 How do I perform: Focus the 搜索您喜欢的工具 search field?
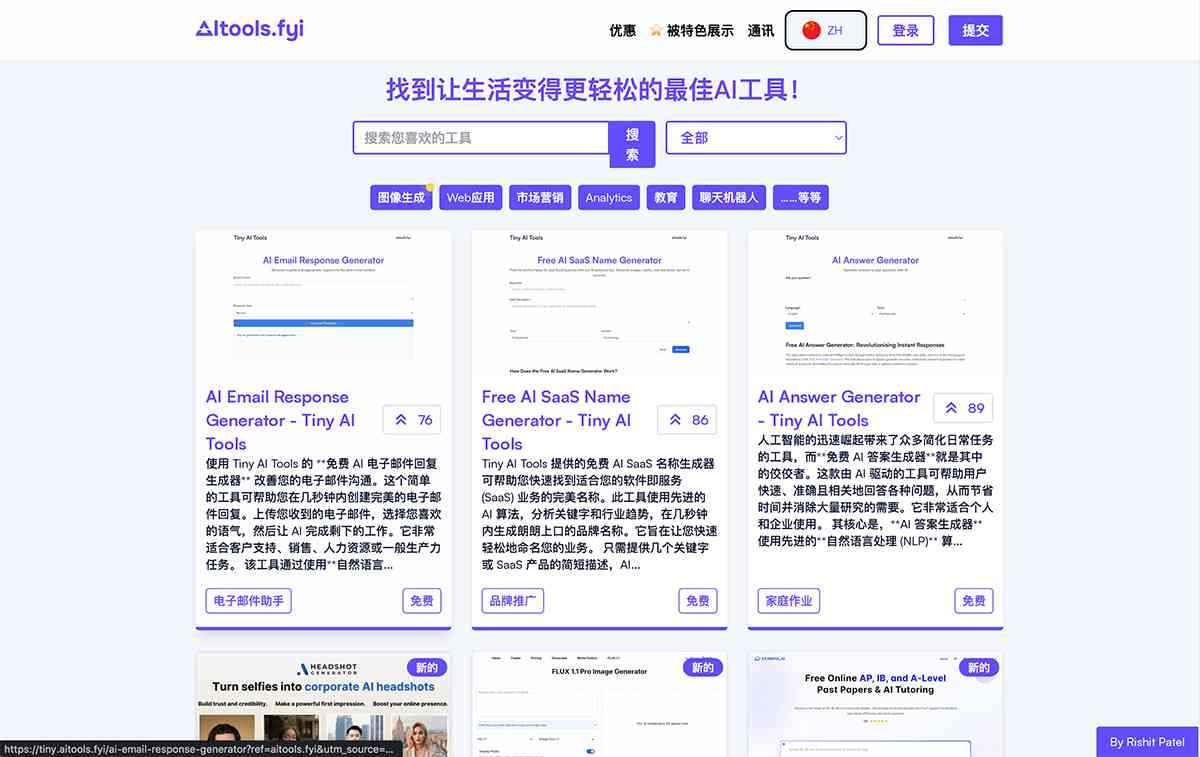coord(481,138)
